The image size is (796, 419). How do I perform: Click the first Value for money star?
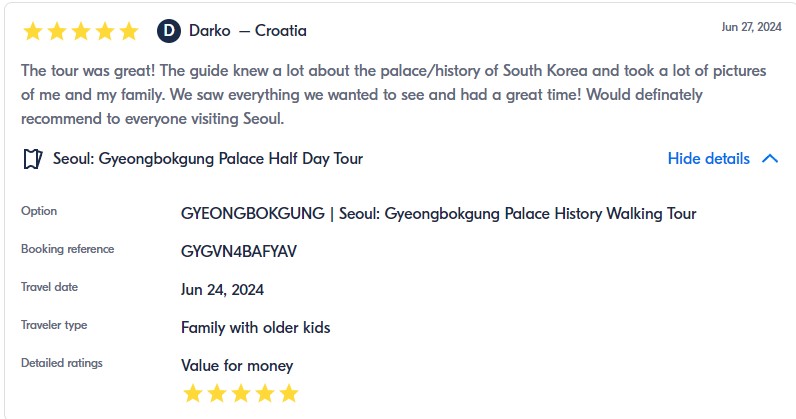tap(193, 393)
